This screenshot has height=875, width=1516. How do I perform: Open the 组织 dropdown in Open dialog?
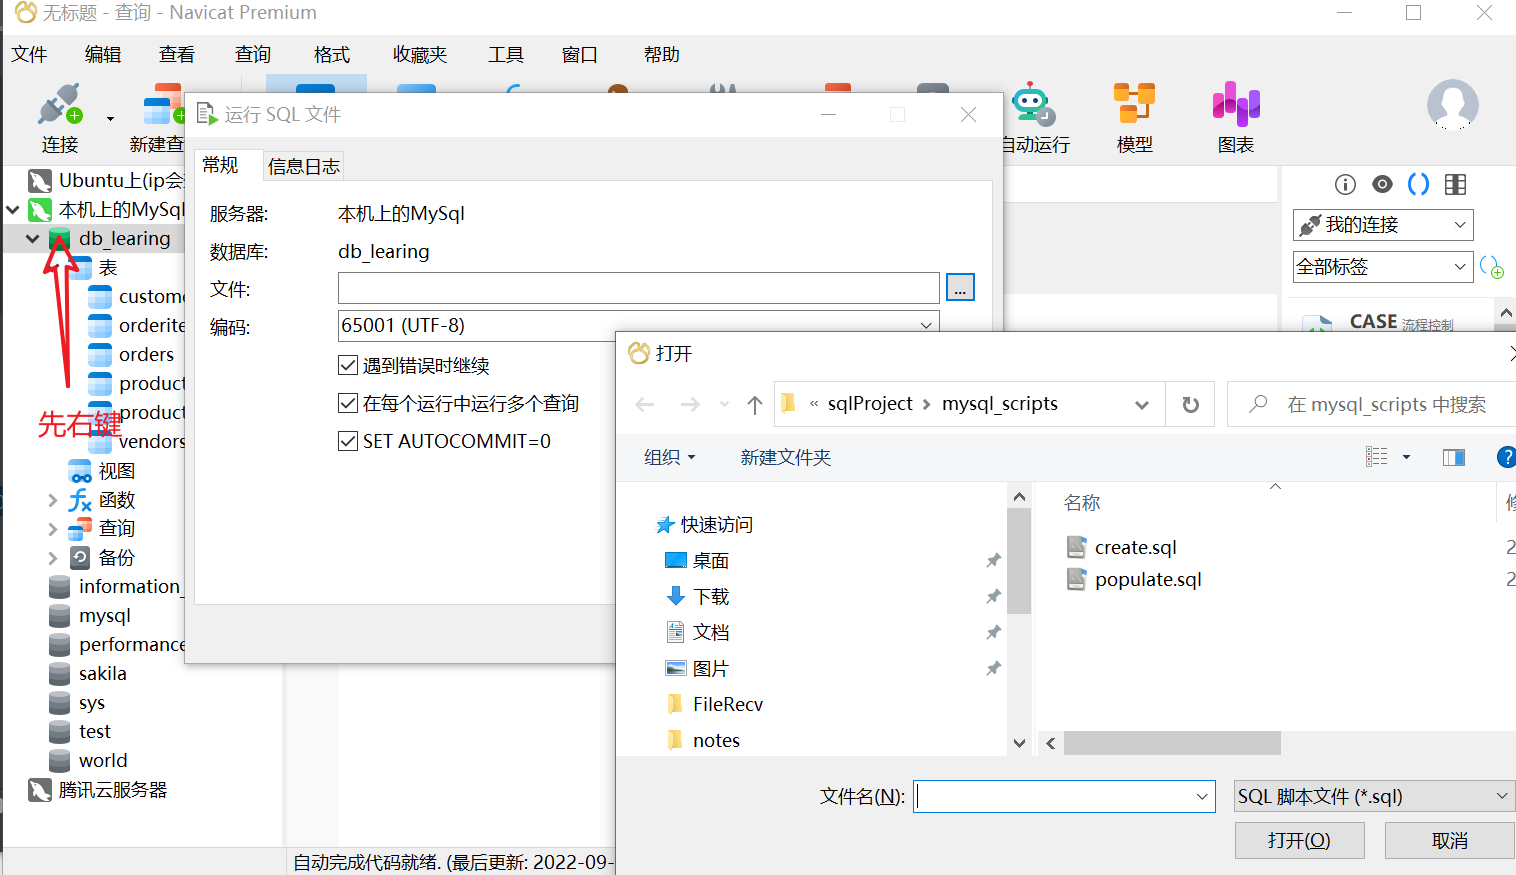click(670, 457)
